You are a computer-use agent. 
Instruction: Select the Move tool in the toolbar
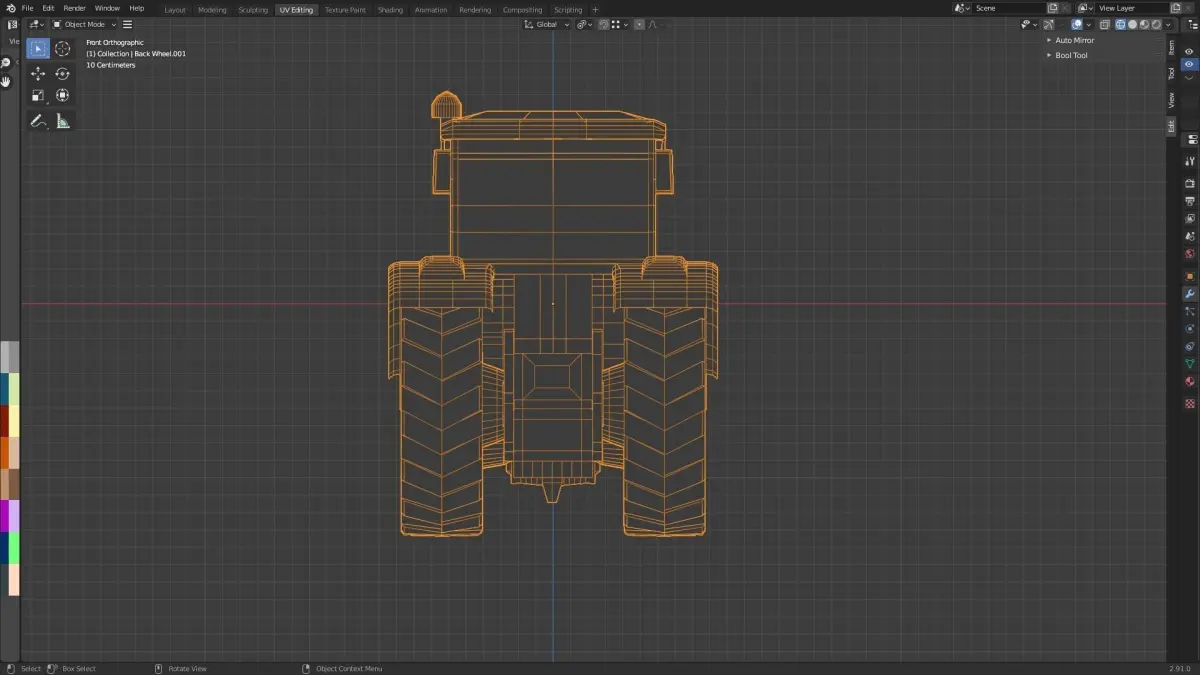point(38,74)
